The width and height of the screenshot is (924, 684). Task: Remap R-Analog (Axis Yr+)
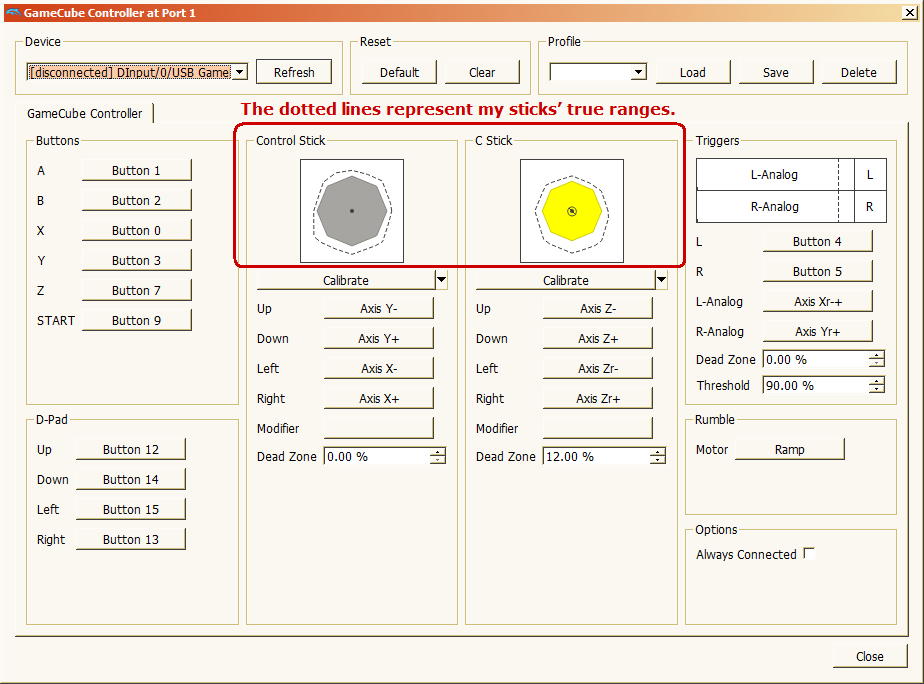817,332
